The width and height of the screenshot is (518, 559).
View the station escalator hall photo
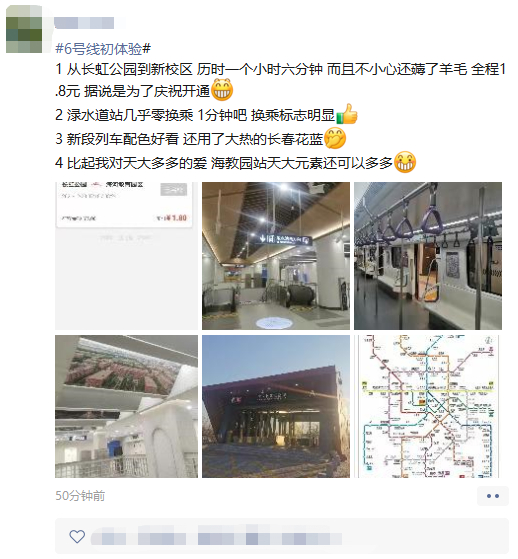tap(276, 256)
